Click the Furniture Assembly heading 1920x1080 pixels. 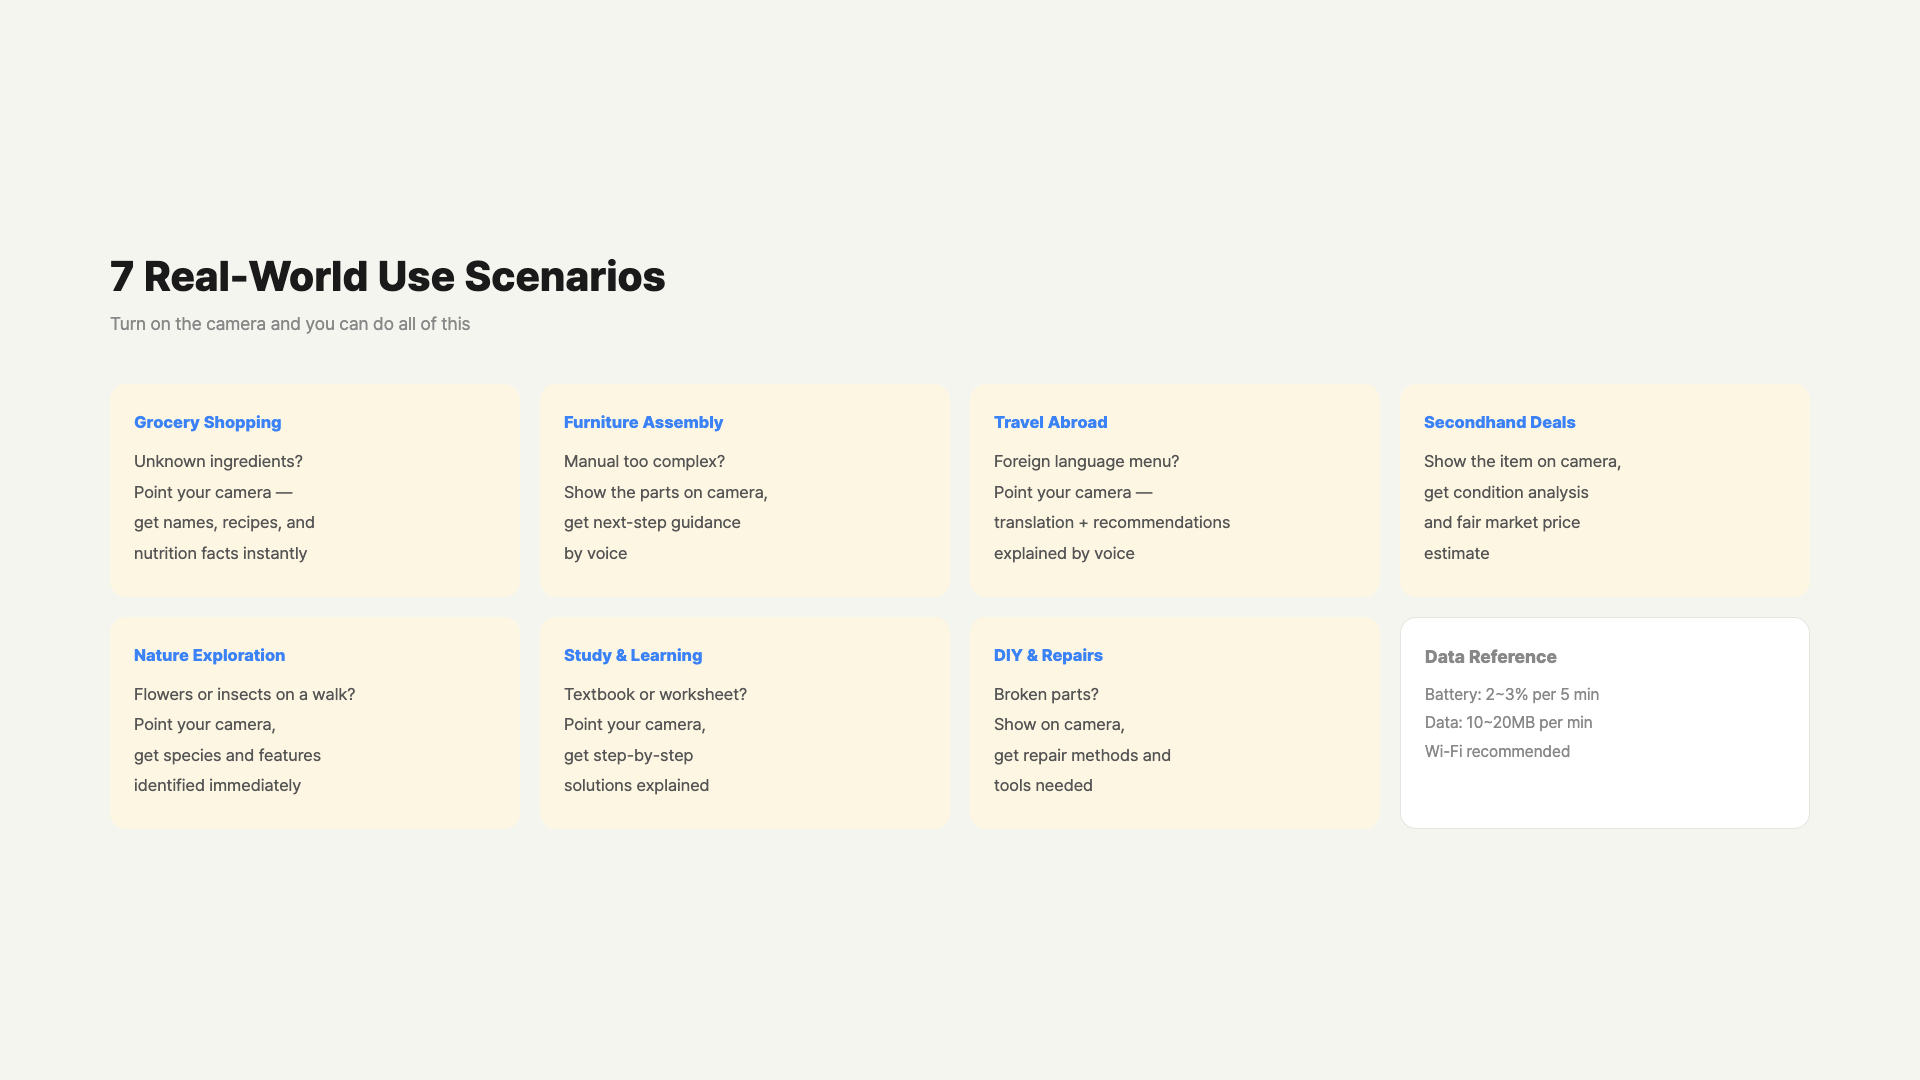pyautogui.click(x=643, y=422)
